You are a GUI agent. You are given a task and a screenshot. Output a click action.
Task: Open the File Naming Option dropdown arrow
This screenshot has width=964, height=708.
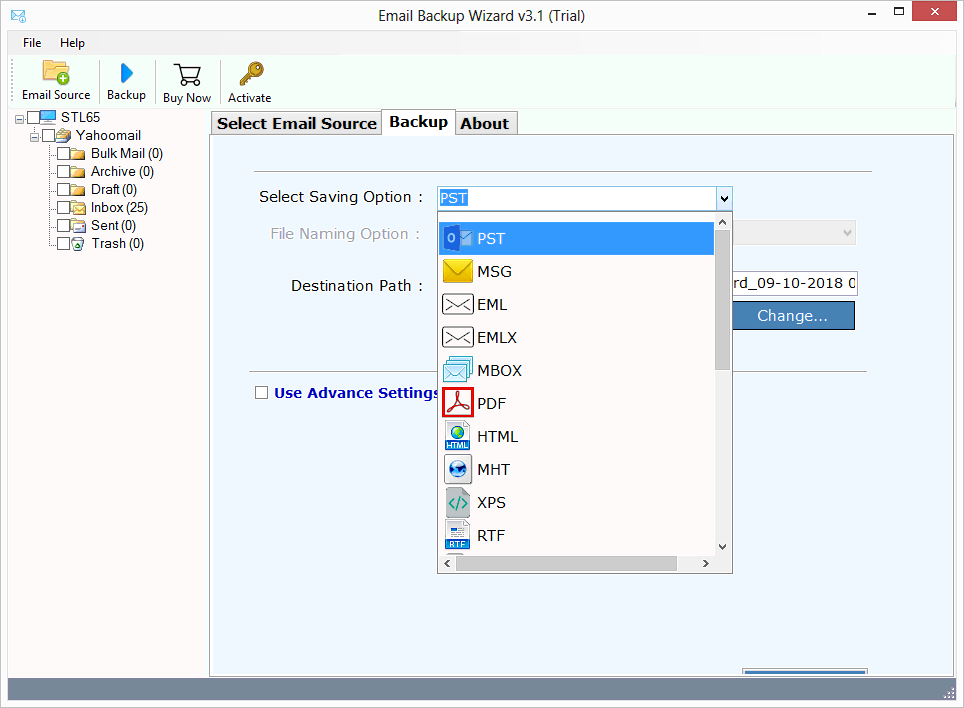[x=847, y=233]
